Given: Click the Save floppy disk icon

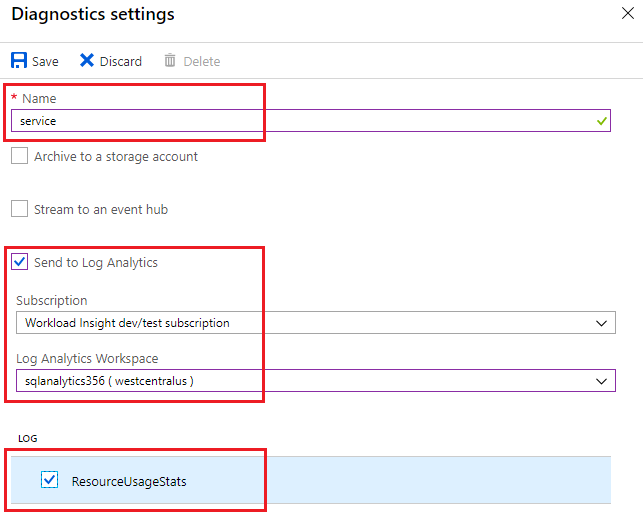Looking at the screenshot, I should (x=19, y=61).
